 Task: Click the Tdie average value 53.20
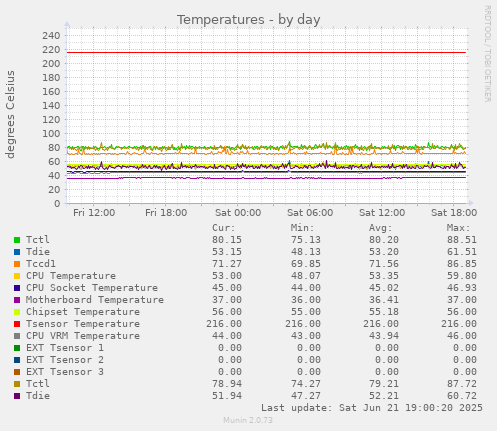click(384, 252)
